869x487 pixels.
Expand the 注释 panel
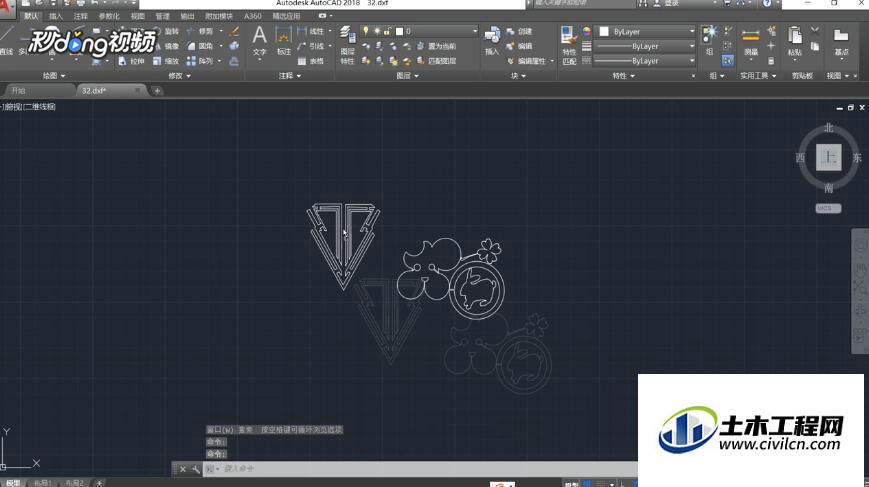coord(289,75)
